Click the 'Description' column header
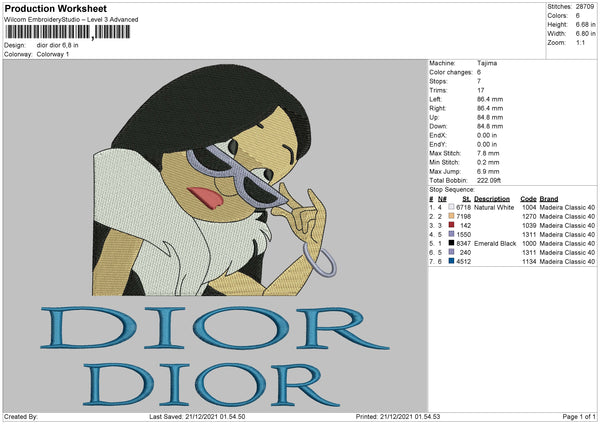Image resolution: width=600 pixels, height=424 pixels. (x=492, y=199)
